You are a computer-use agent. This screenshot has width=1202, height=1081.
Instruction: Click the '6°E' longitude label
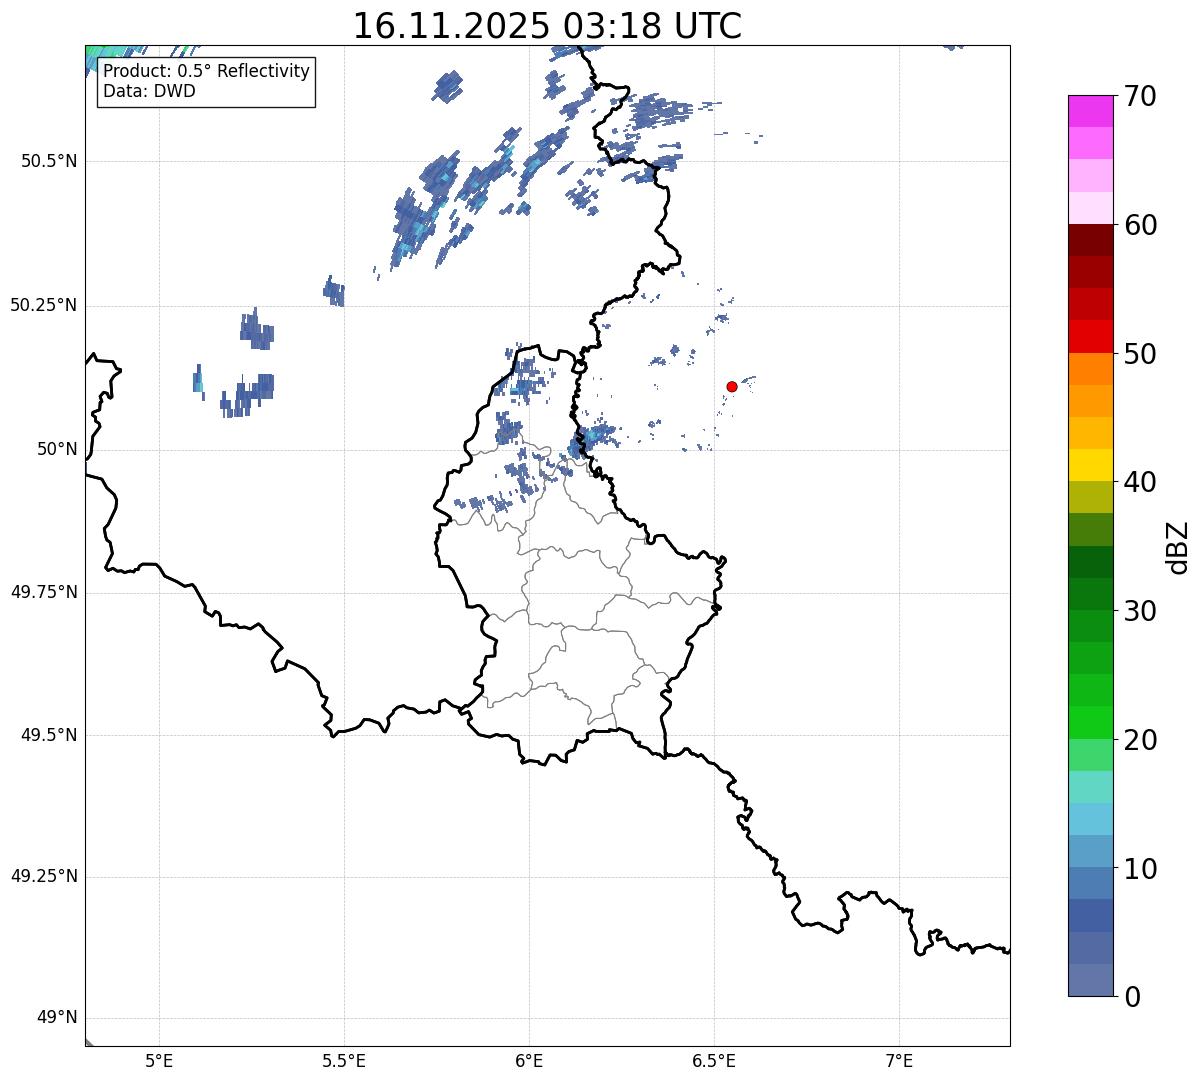pyautogui.click(x=529, y=1060)
